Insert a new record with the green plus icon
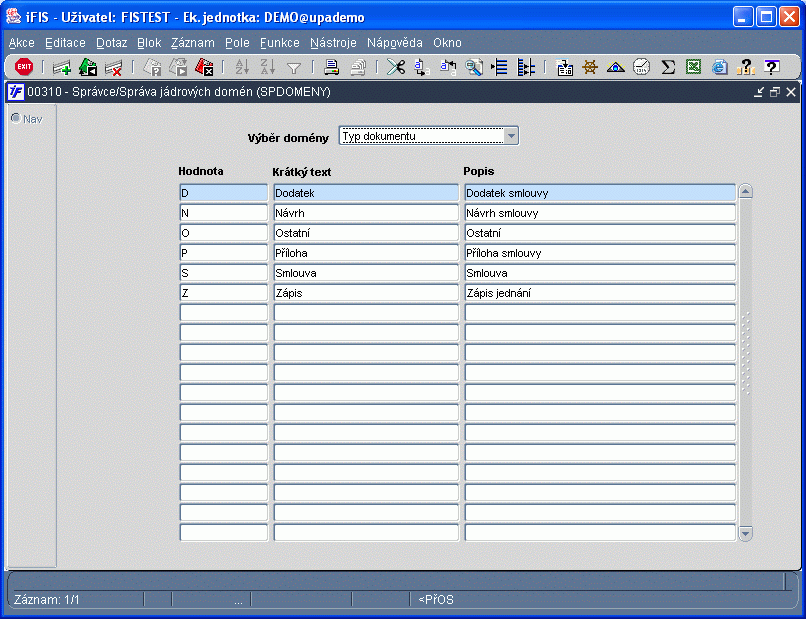The height and width of the screenshot is (619, 806). (62, 67)
